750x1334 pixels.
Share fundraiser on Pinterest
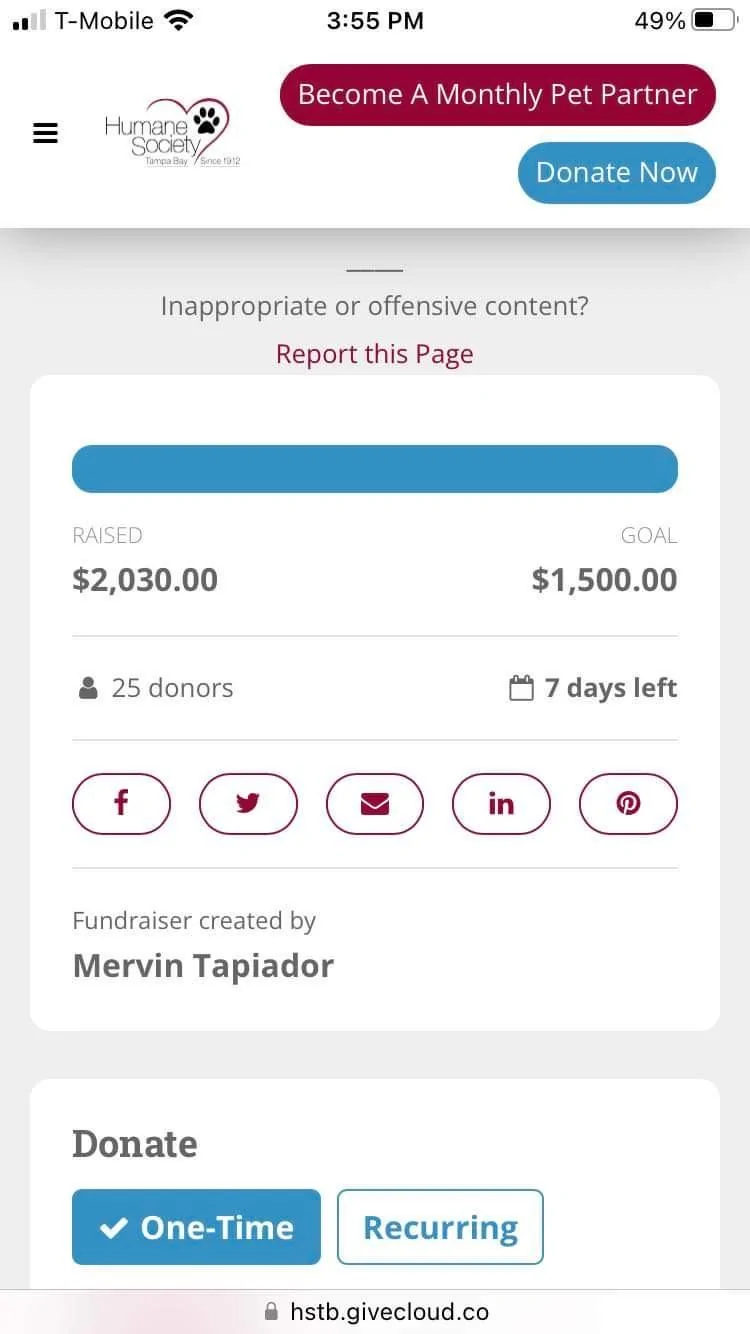pyautogui.click(x=628, y=803)
